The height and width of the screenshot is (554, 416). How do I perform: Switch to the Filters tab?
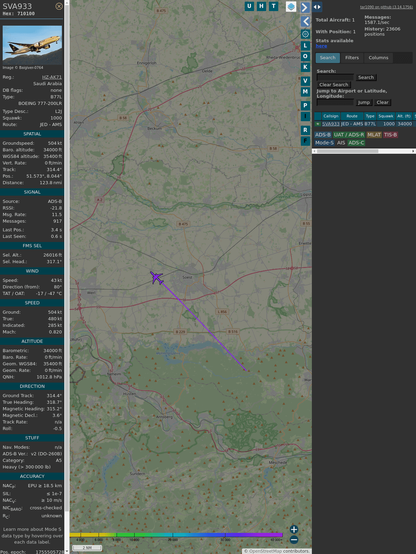(x=352, y=58)
